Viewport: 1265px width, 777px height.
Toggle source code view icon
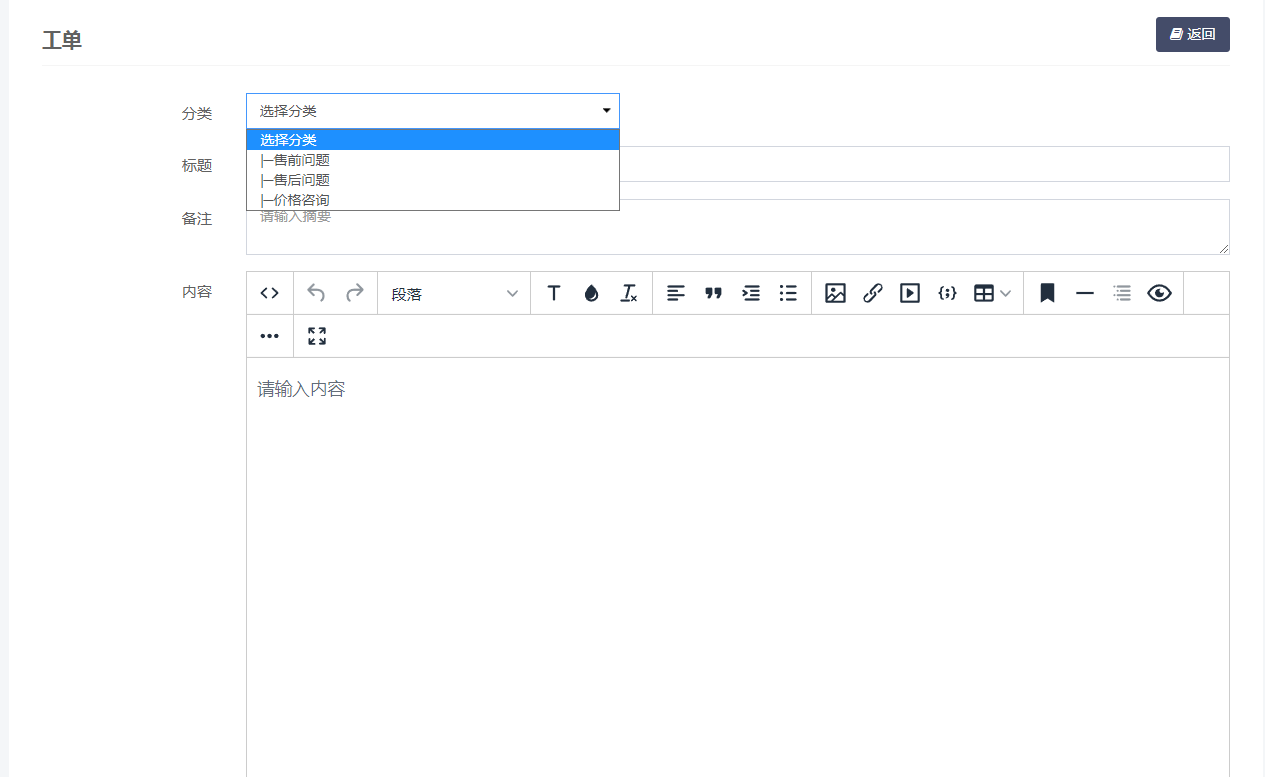tap(269, 293)
